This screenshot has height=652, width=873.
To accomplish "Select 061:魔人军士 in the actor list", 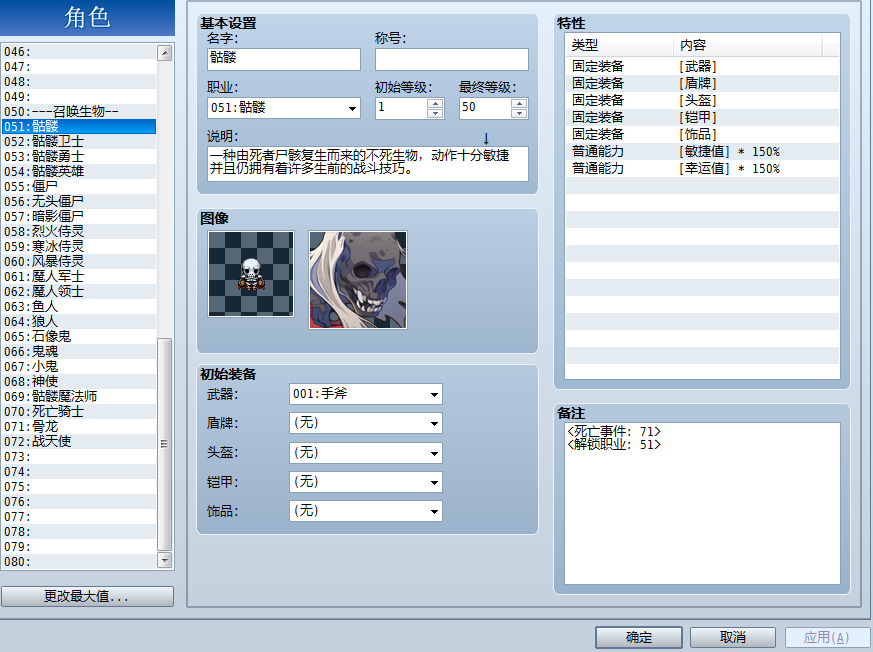I will point(79,276).
